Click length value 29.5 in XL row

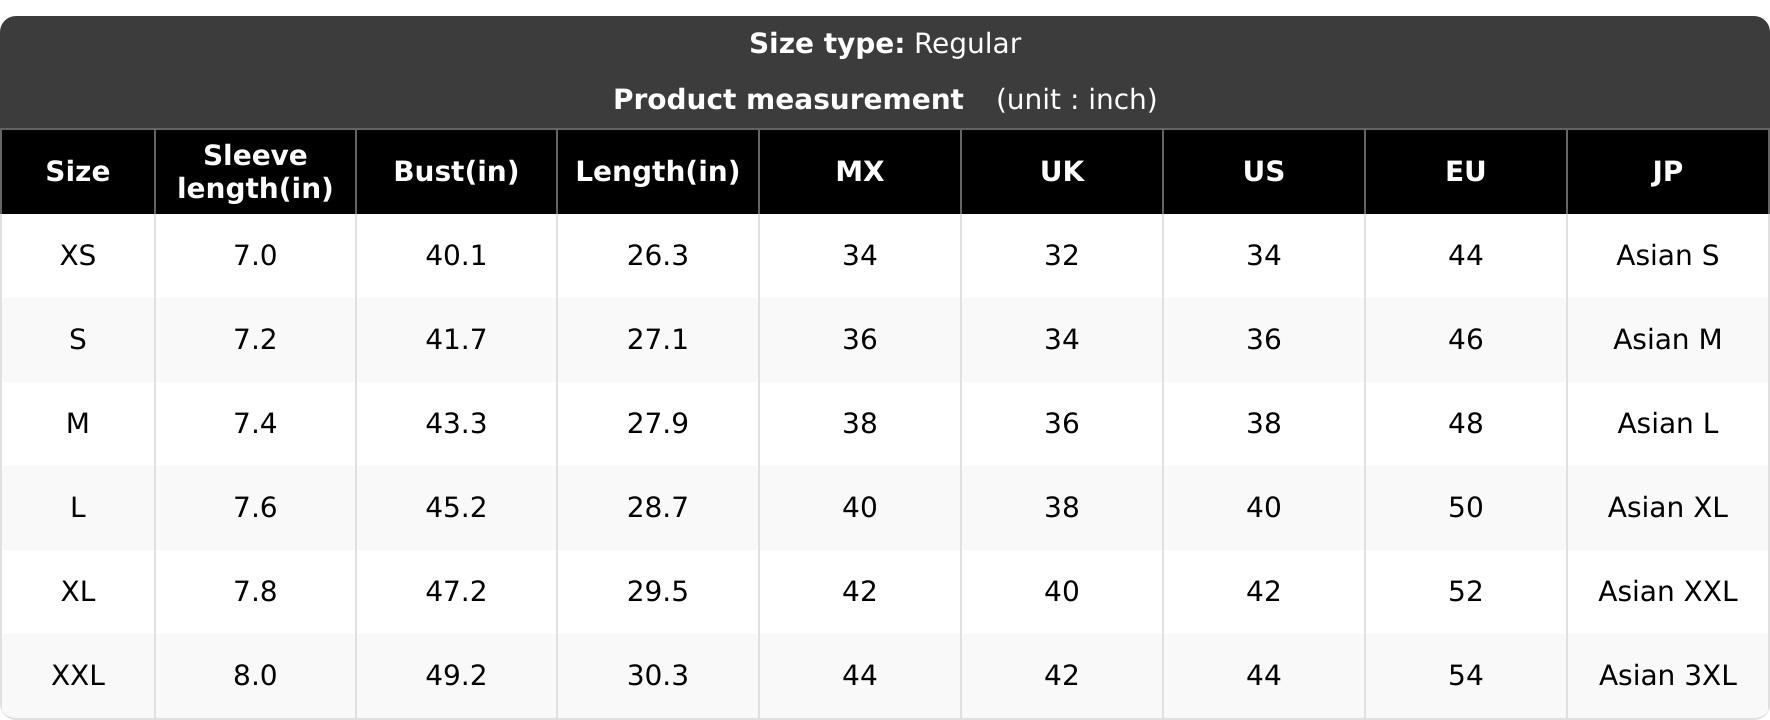click(658, 592)
